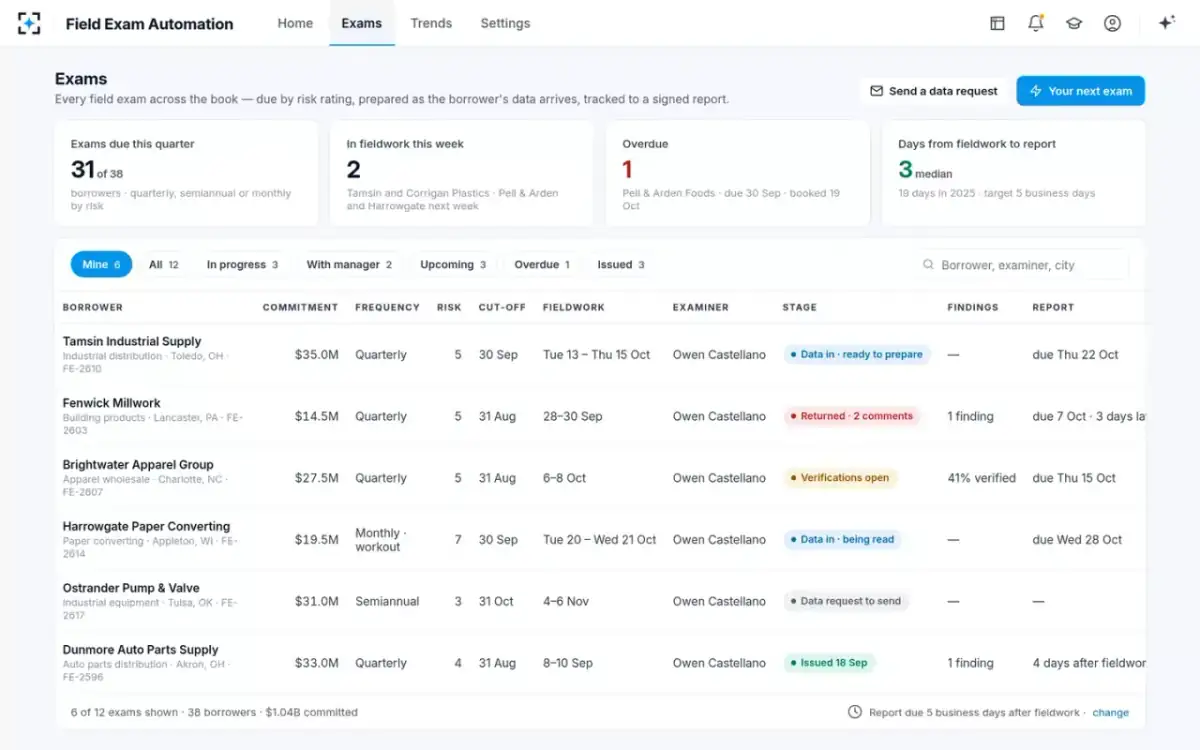The width and height of the screenshot is (1200, 750).
Task: Open the sparkle assistant icon
Action: [x=1166, y=23]
